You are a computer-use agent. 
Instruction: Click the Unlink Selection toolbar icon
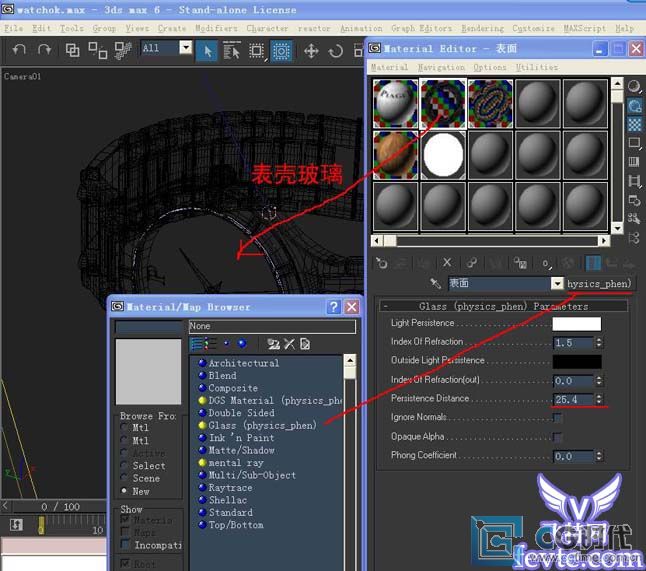tap(98, 50)
